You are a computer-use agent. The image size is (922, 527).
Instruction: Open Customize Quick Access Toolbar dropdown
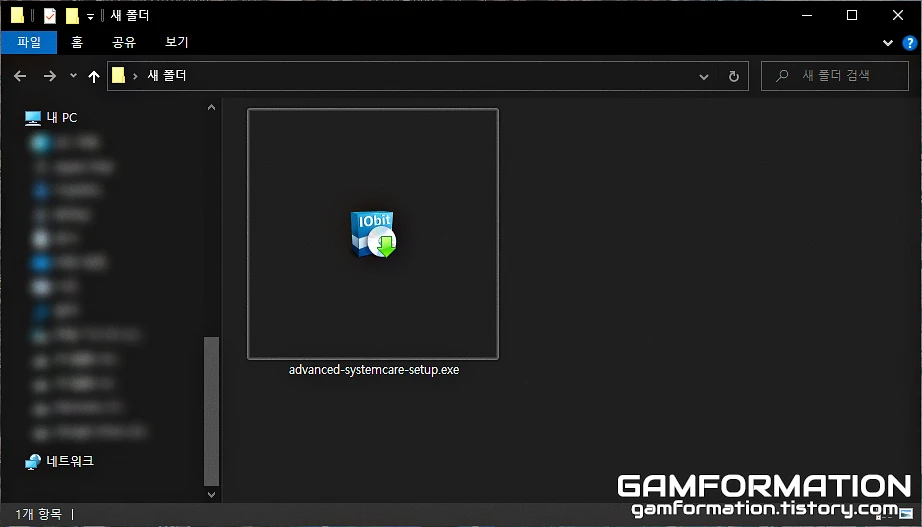(x=90, y=16)
